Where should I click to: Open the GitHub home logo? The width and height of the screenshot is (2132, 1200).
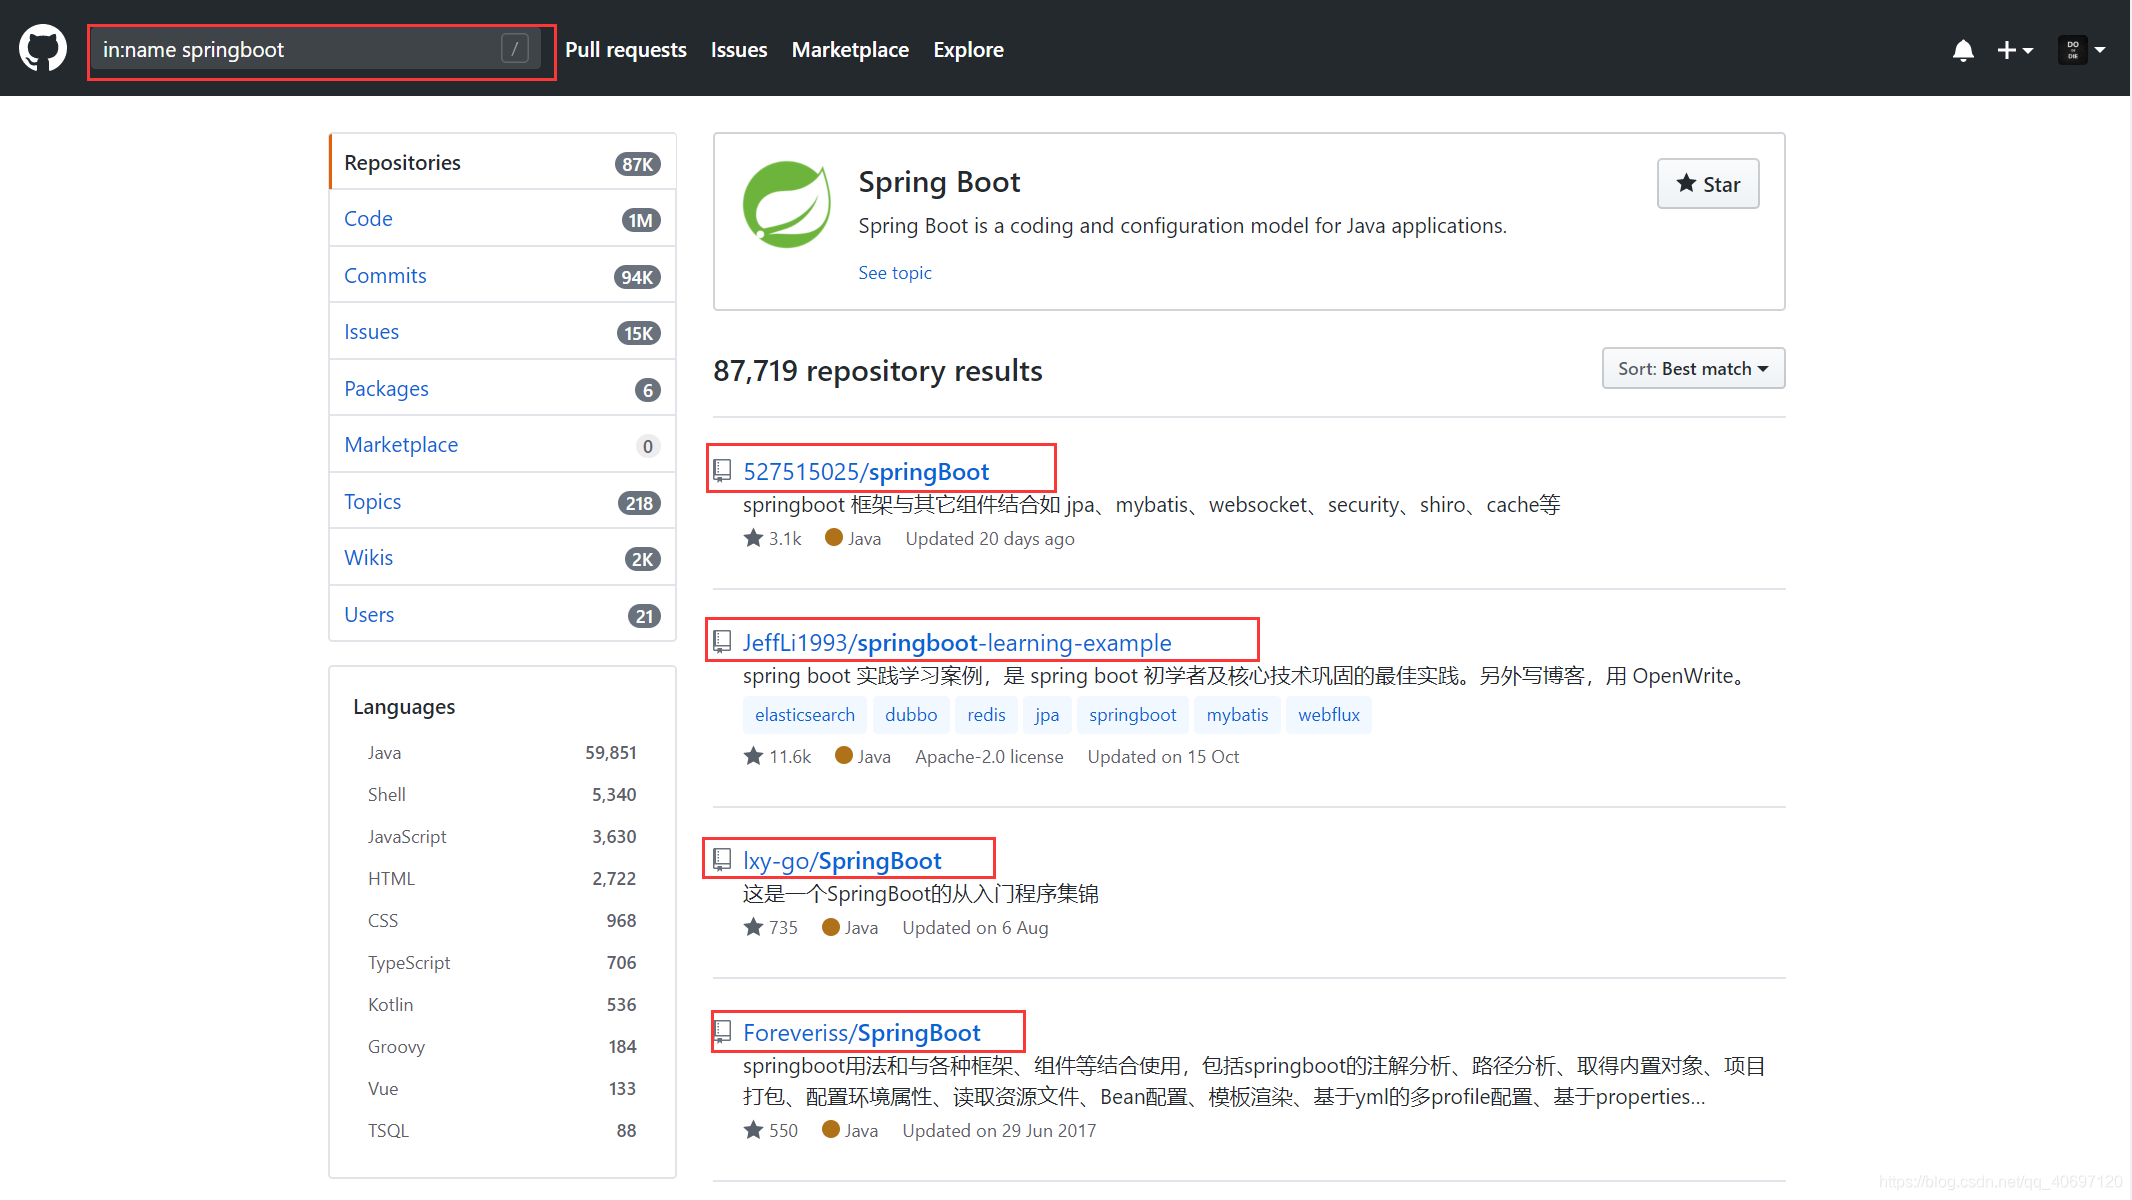click(43, 49)
